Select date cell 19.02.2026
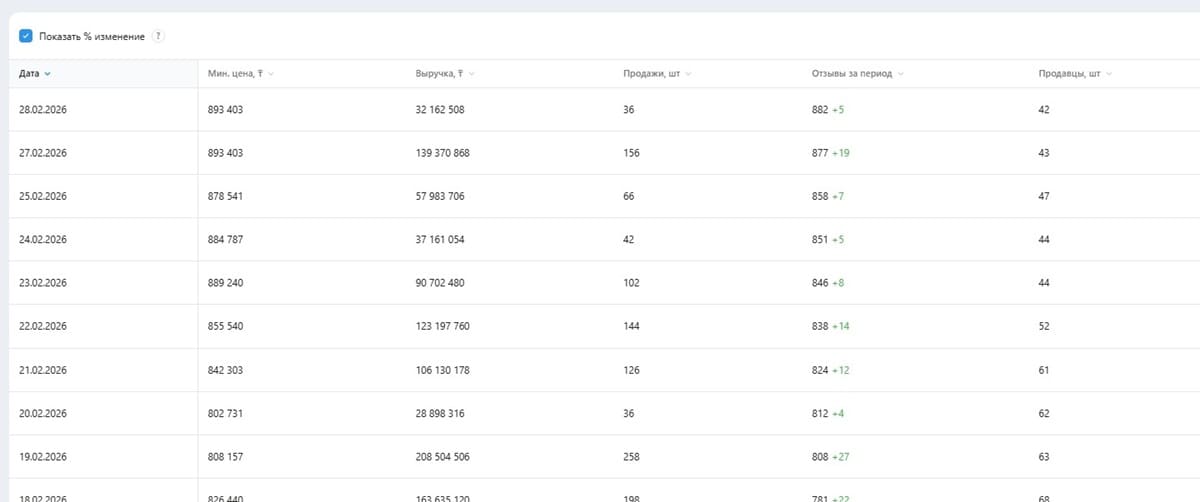 click(43, 457)
